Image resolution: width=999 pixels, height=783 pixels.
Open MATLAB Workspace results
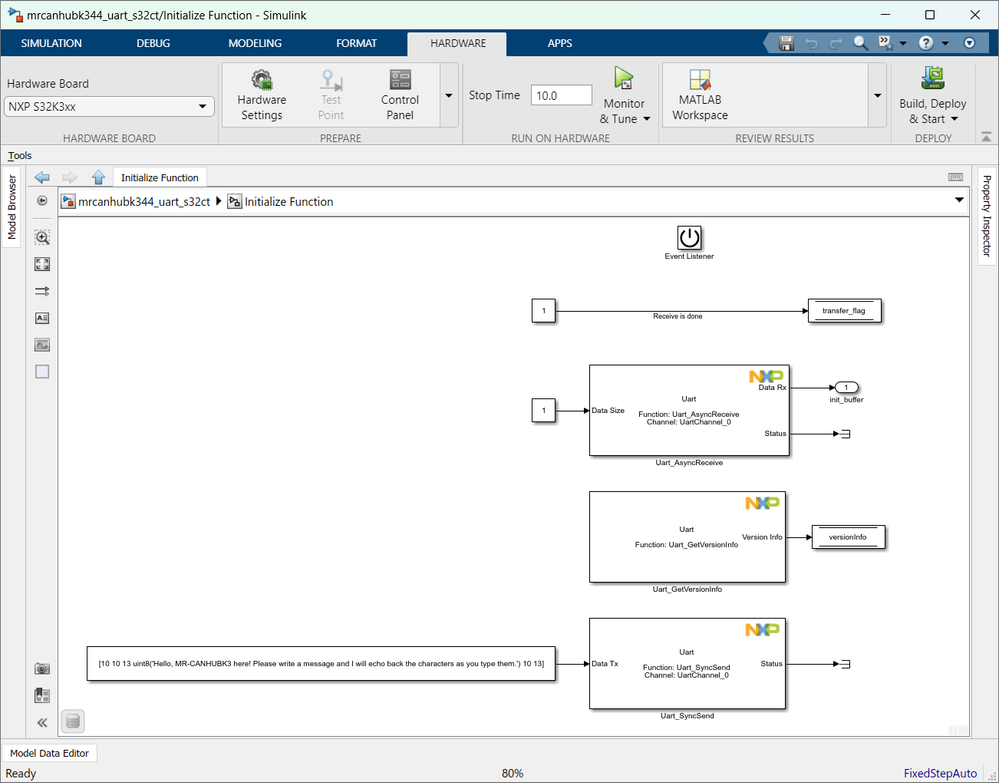pos(700,80)
